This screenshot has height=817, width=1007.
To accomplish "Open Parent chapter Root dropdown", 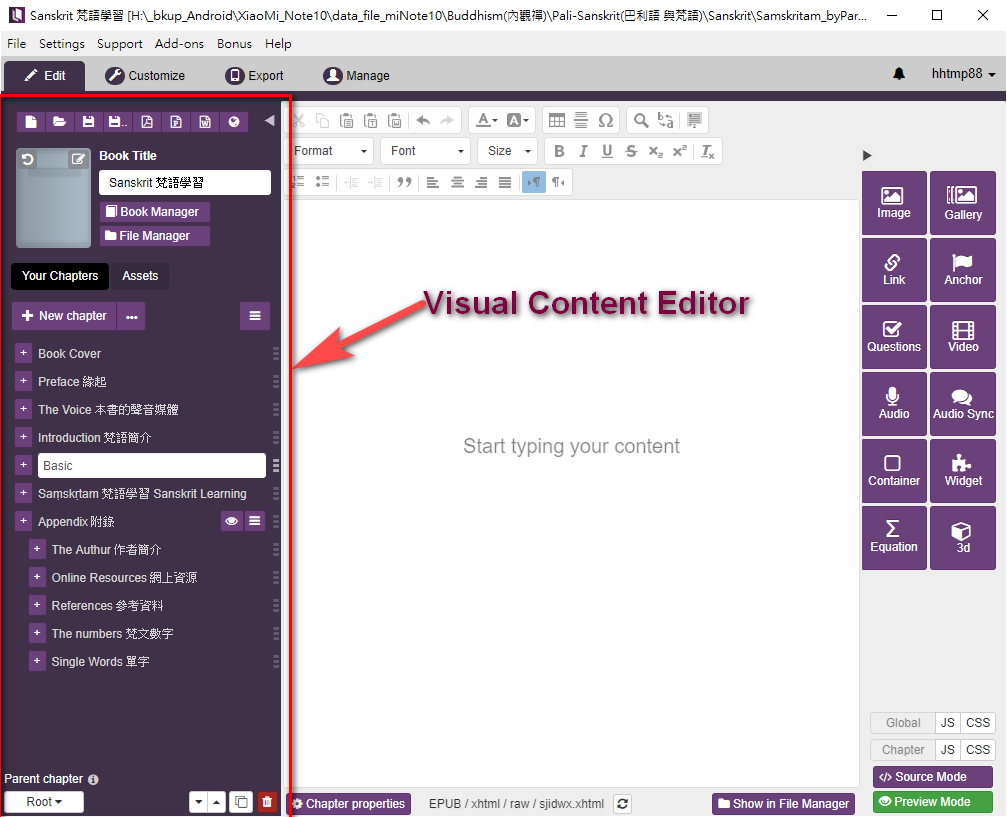I will click(44, 802).
